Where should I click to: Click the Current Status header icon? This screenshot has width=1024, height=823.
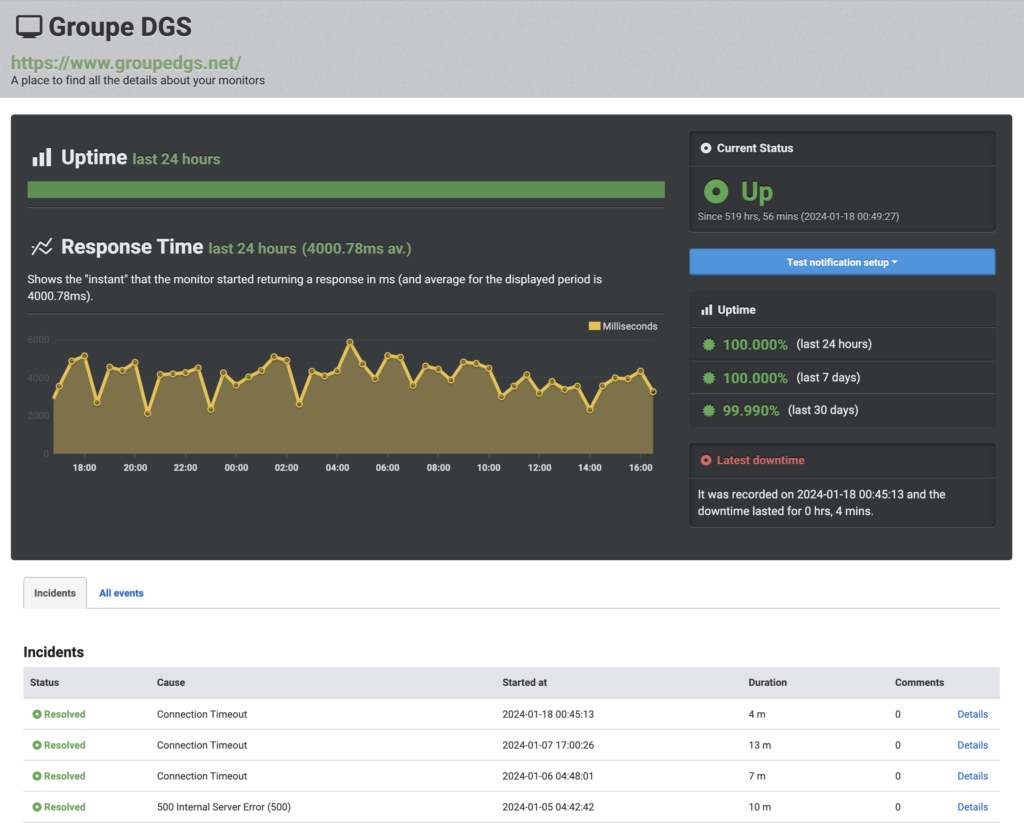tap(706, 148)
